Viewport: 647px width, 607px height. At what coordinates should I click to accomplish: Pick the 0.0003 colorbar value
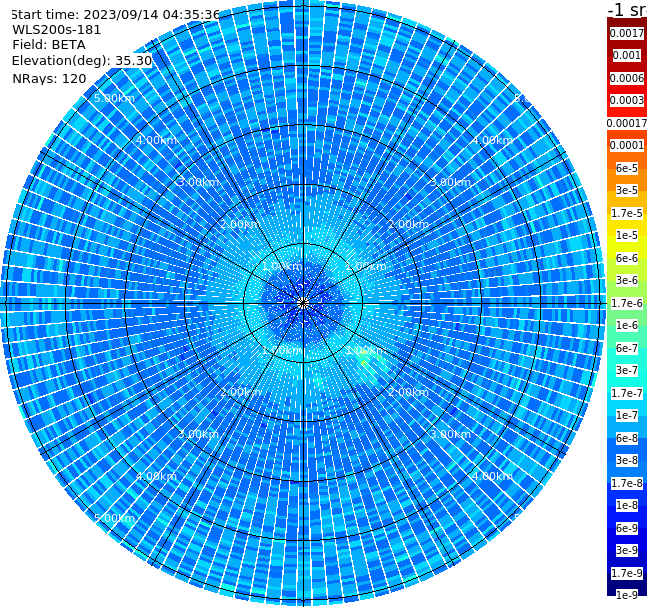pos(627,100)
